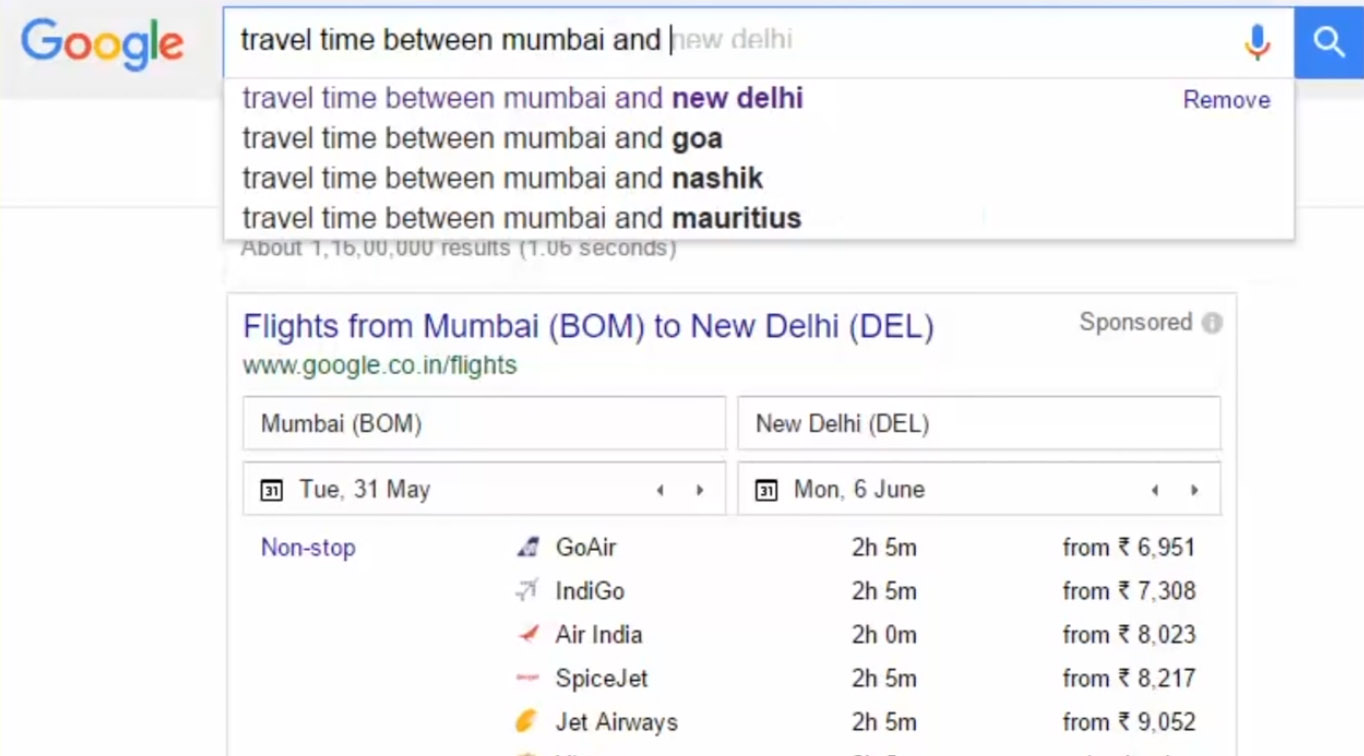Click the Air India airline logo

[528, 634]
